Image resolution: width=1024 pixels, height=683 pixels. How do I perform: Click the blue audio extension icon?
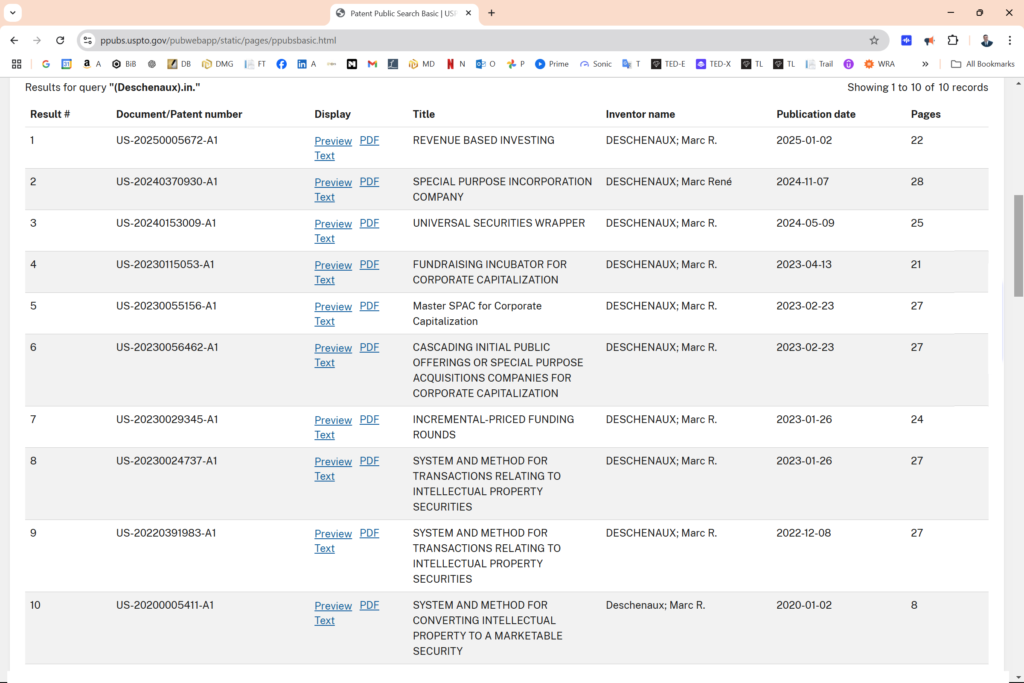(x=906, y=40)
